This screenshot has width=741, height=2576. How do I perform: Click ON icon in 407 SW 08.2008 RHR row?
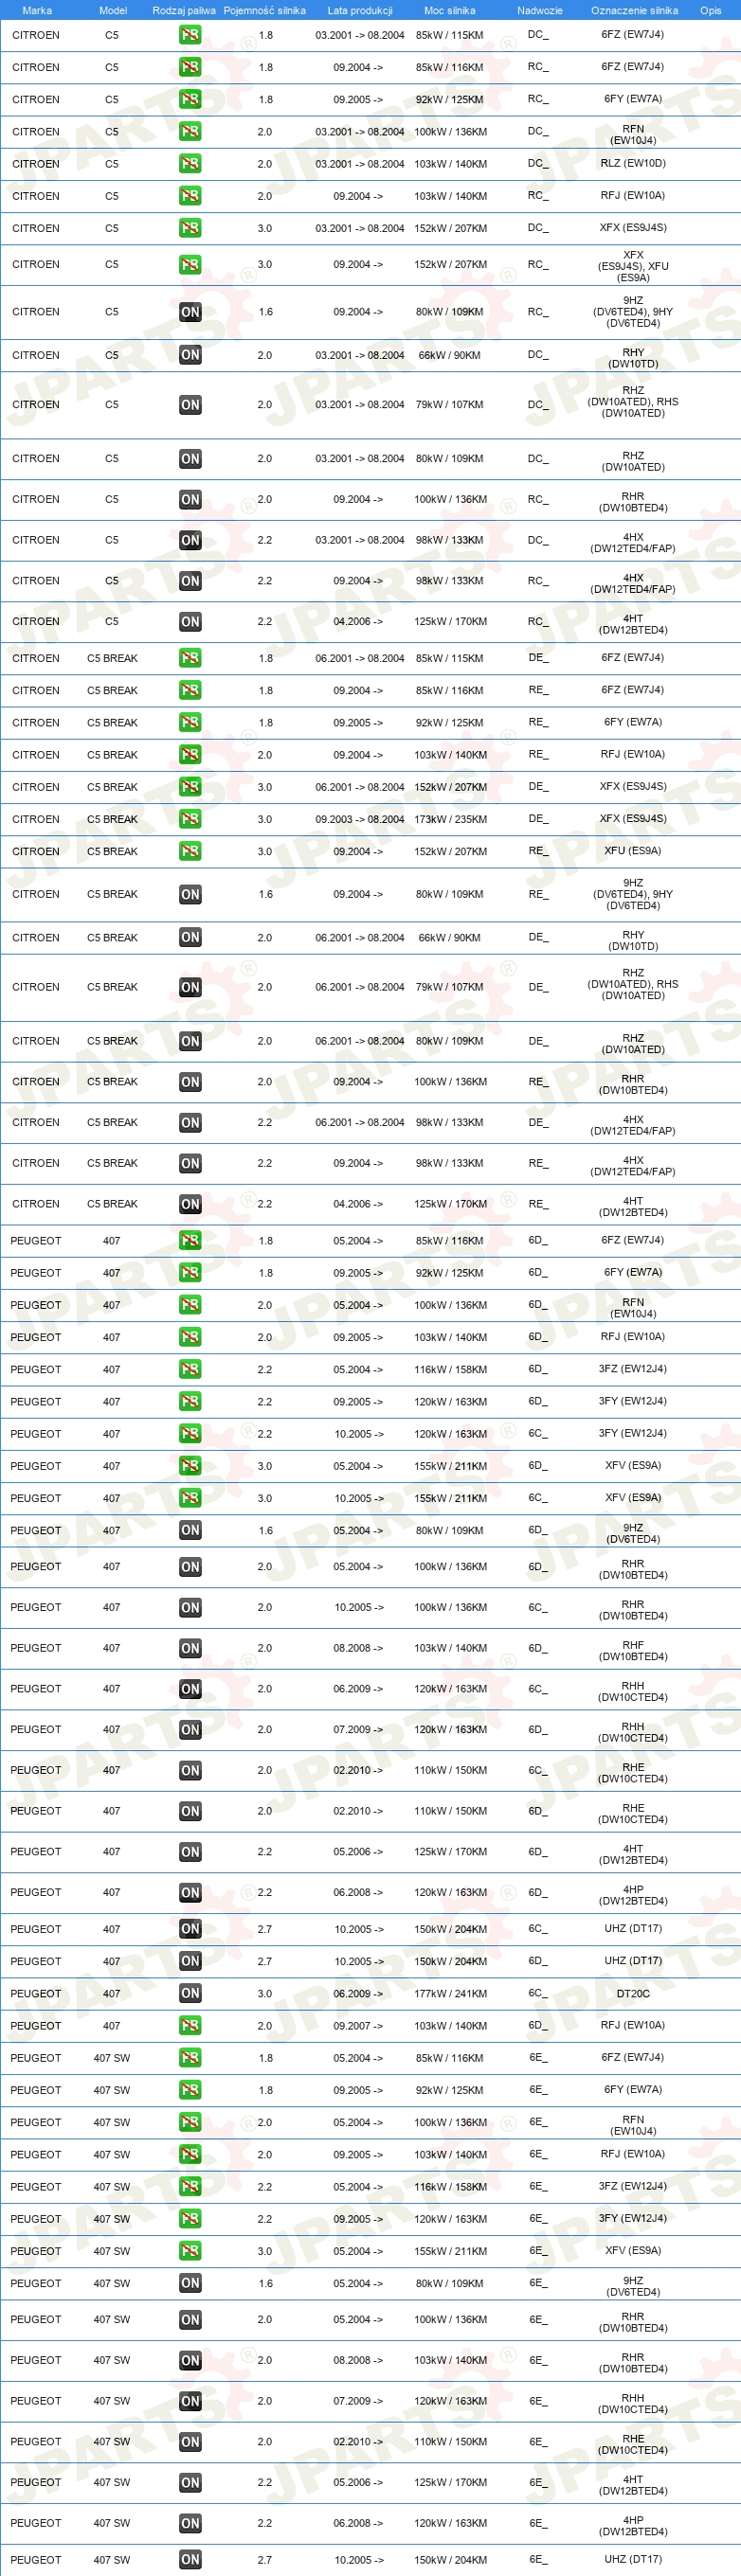click(190, 2360)
